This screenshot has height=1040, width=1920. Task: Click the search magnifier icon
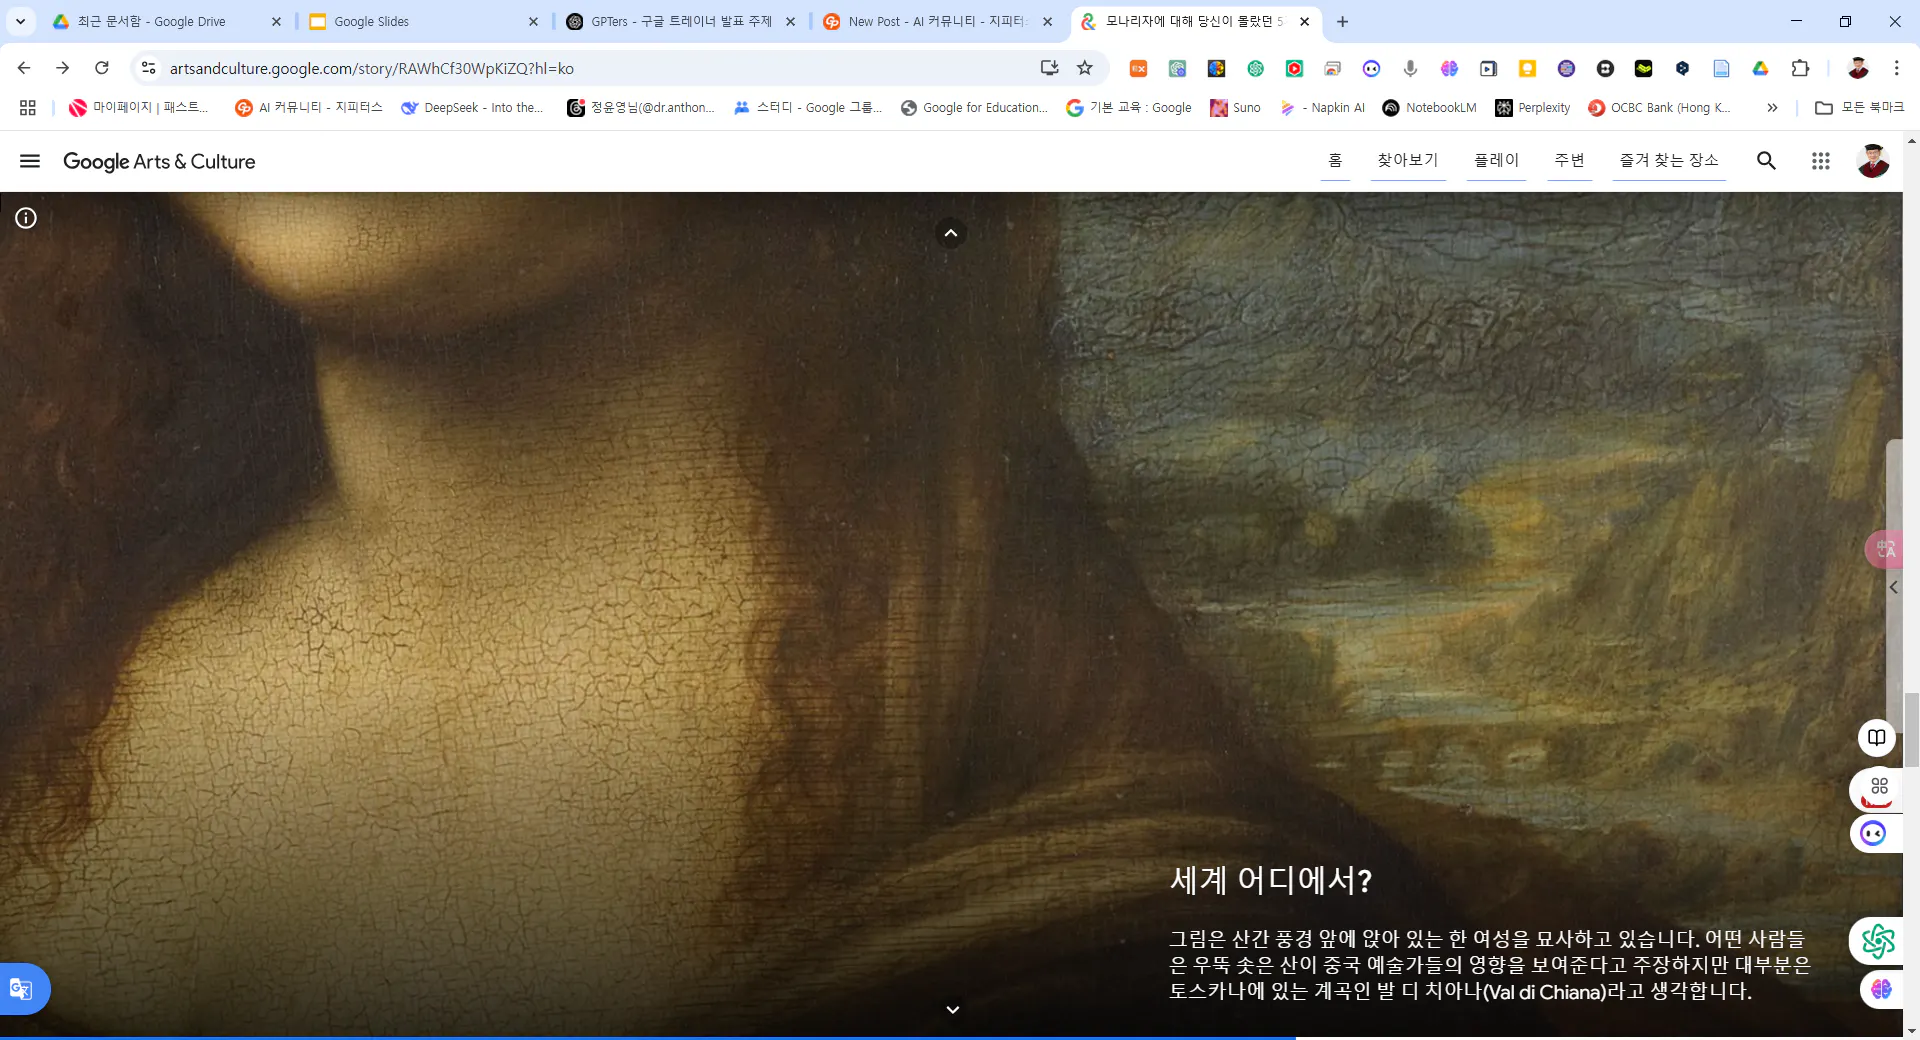coord(1766,160)
